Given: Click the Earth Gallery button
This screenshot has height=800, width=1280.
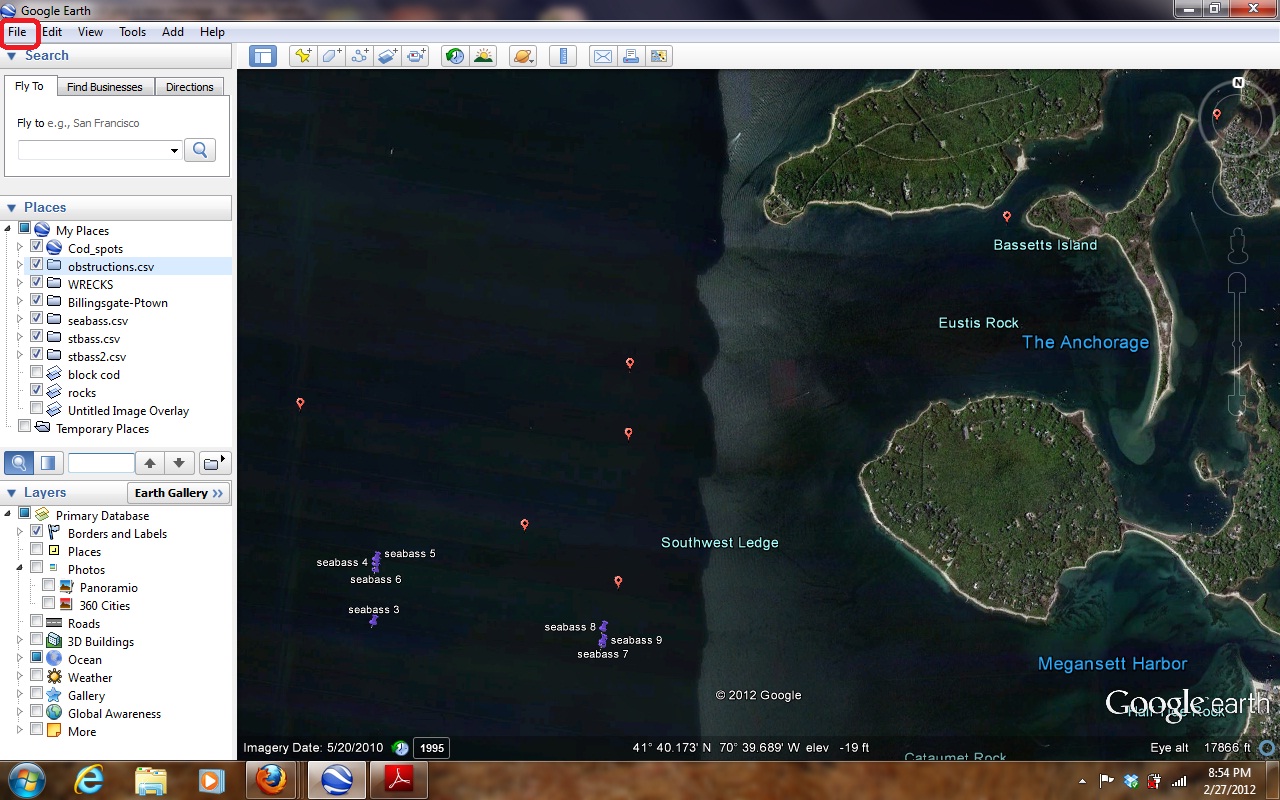Looking at the screenshot, I should (x=179, y=493).
